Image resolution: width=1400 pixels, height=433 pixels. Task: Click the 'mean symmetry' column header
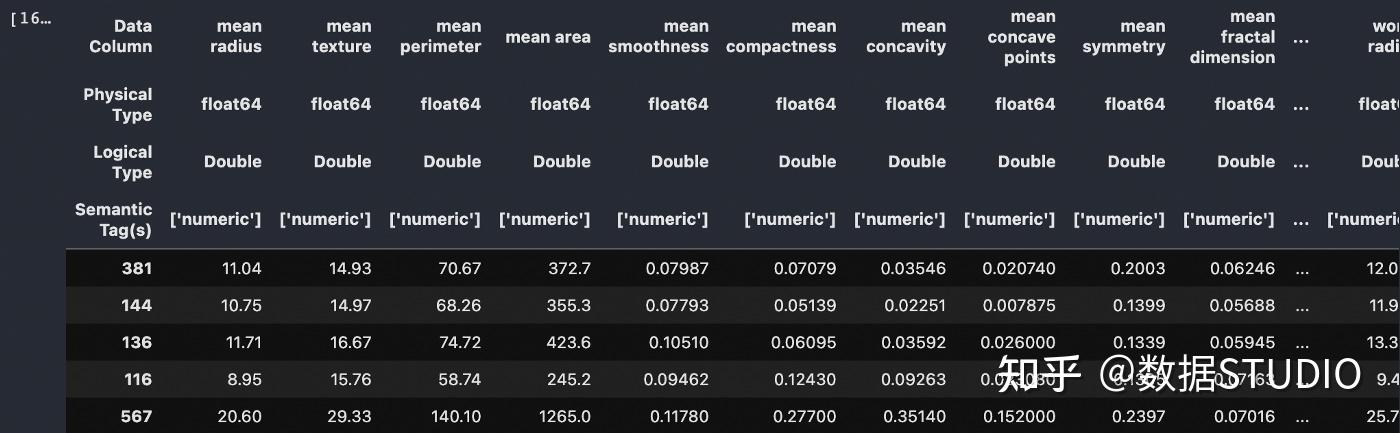tap(1123, 36)
